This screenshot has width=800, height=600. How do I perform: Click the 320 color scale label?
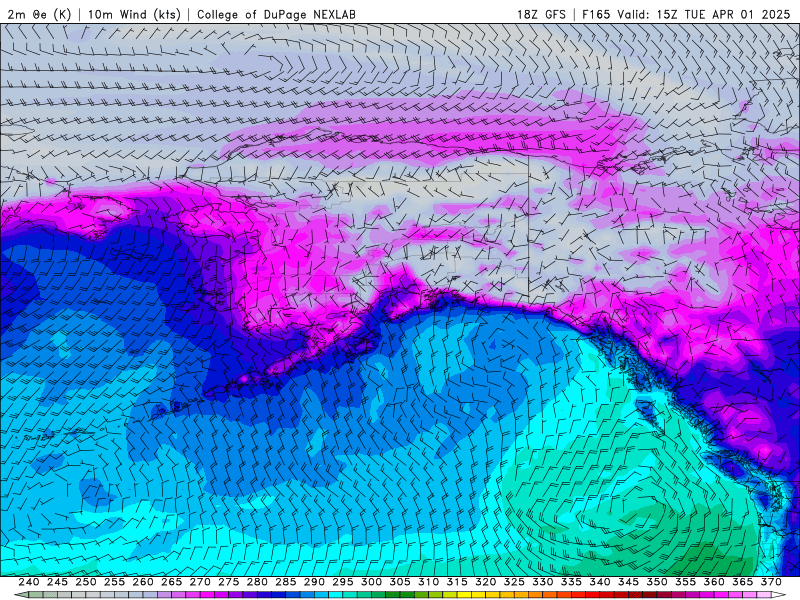click(x=486, y=582)
